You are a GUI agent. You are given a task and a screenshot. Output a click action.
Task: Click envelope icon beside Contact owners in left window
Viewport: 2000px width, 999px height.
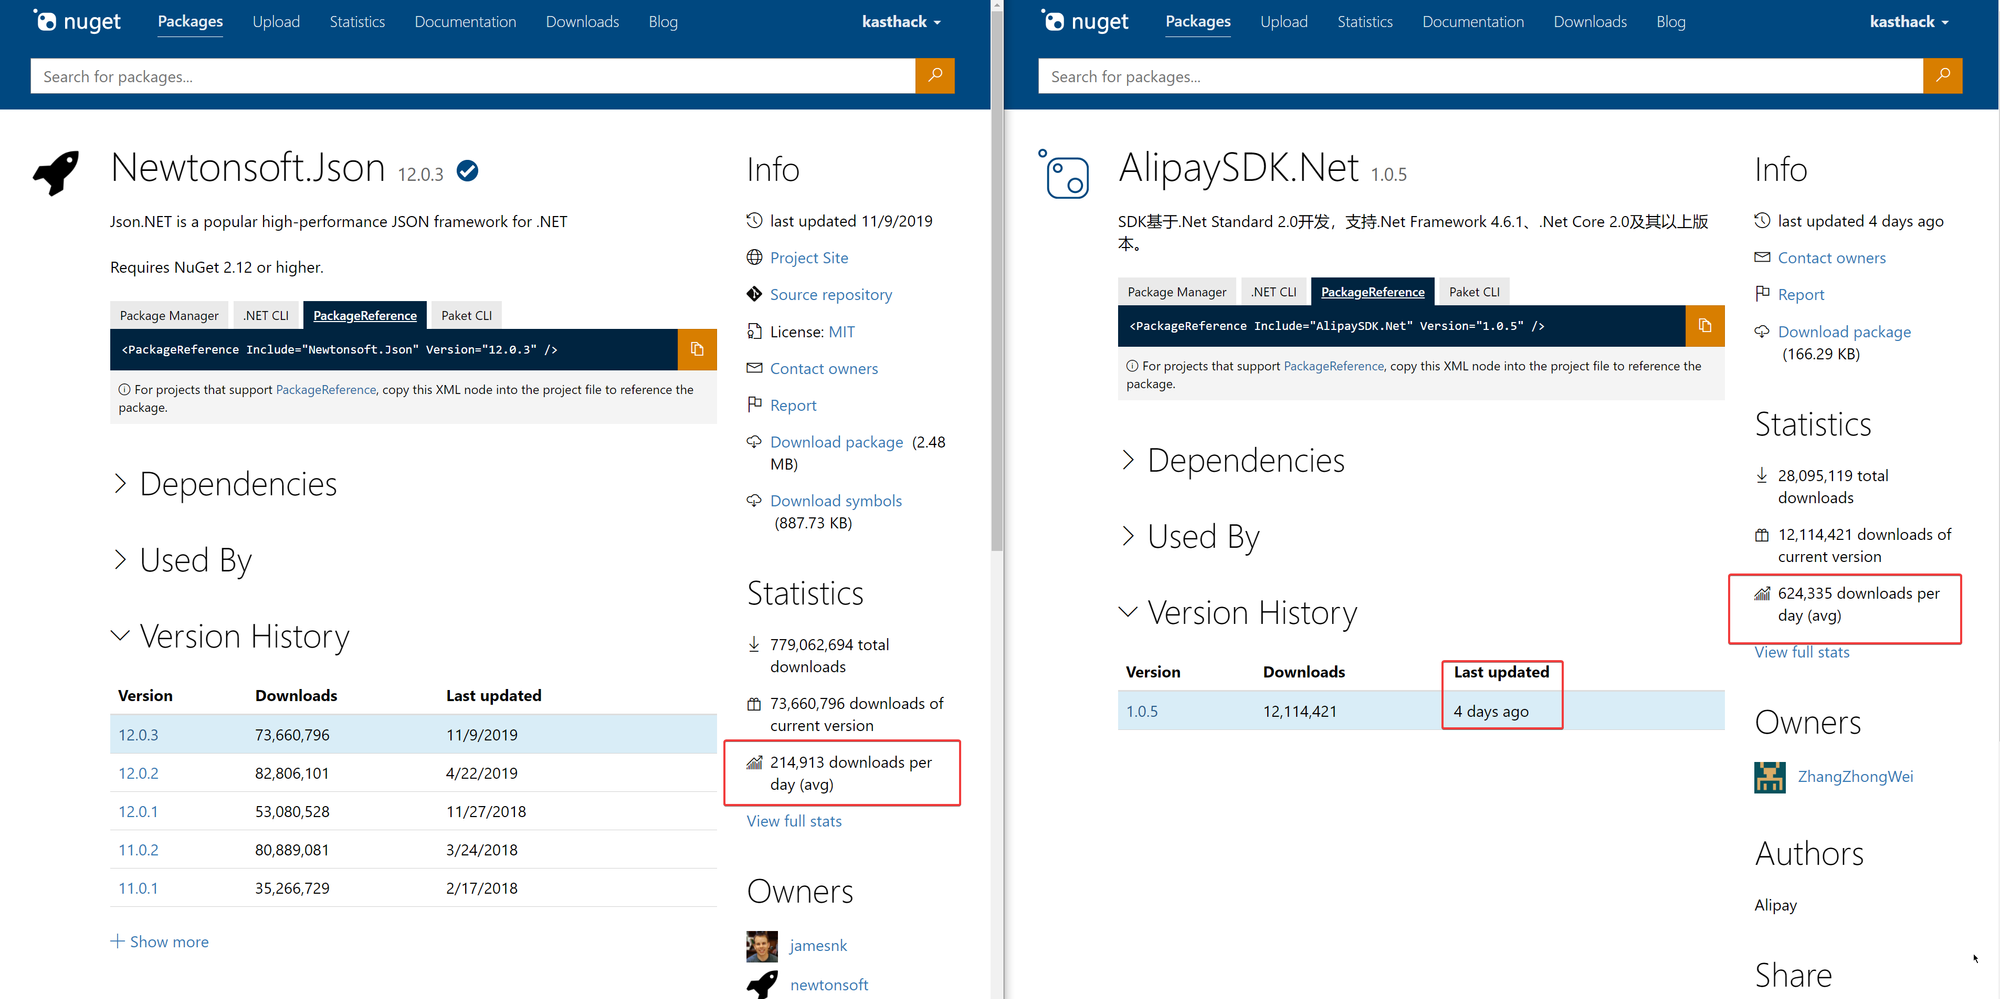pyautogui.click(x=755, y=368)
